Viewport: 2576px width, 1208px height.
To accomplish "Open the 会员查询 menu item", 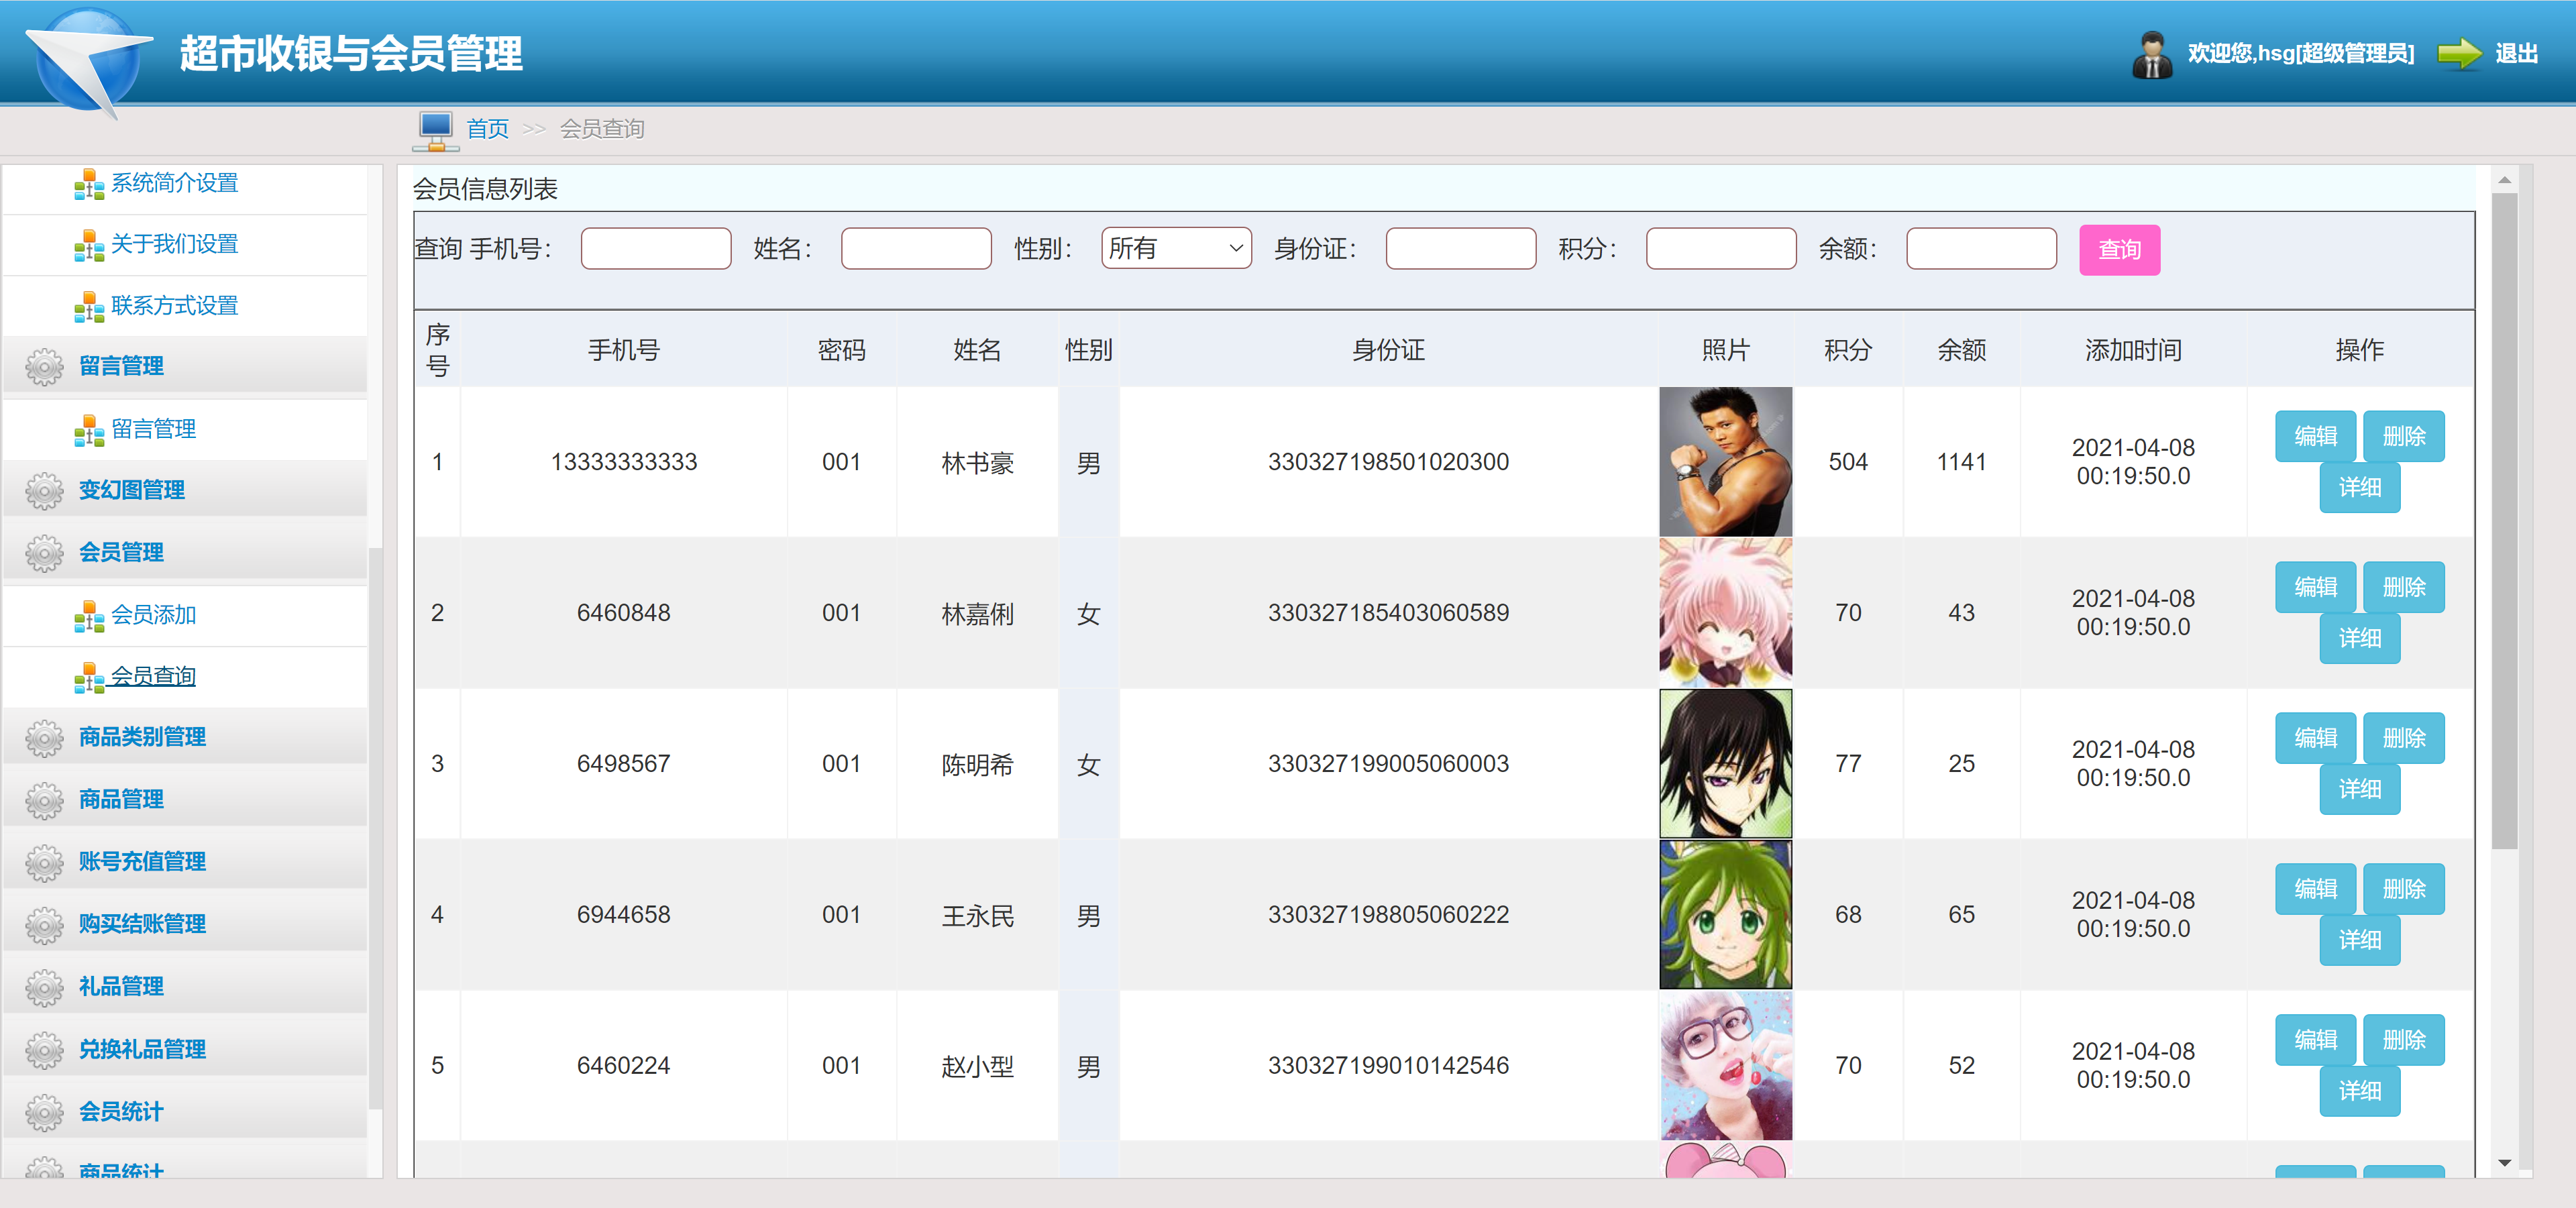I will pos(153,677).
